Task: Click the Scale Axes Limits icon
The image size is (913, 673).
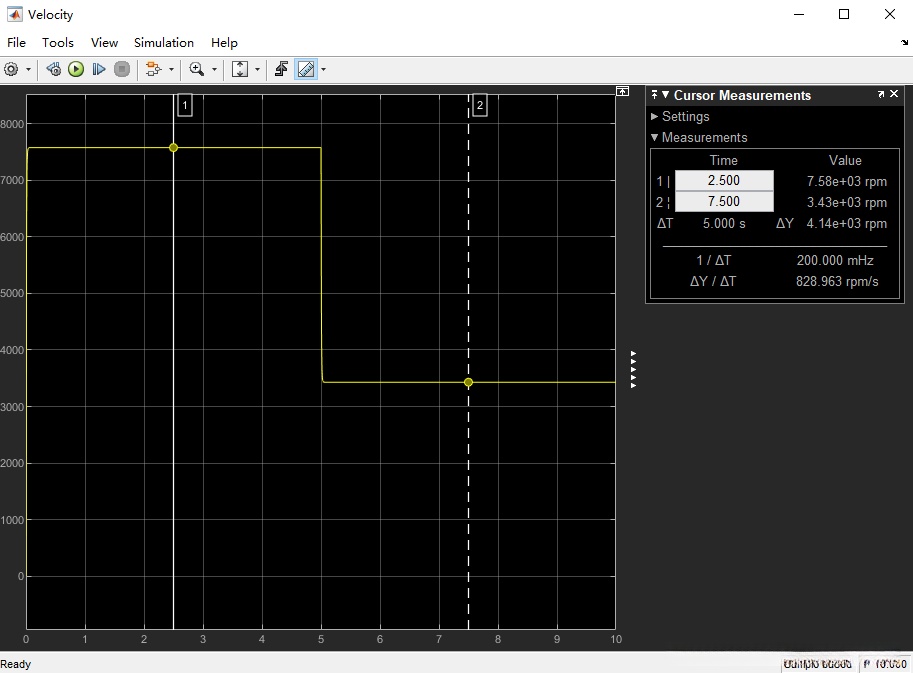Action: click(x=240, y=69)
